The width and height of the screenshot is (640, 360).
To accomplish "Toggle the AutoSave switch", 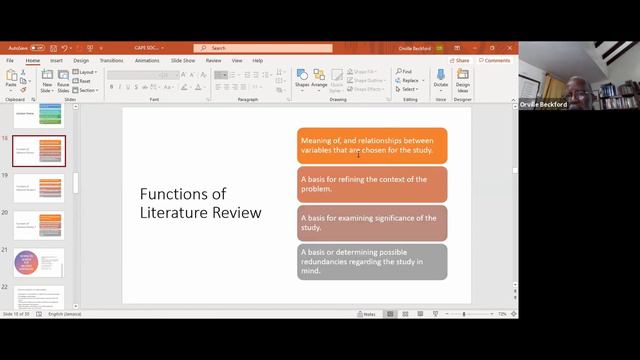I will point(38,48).
